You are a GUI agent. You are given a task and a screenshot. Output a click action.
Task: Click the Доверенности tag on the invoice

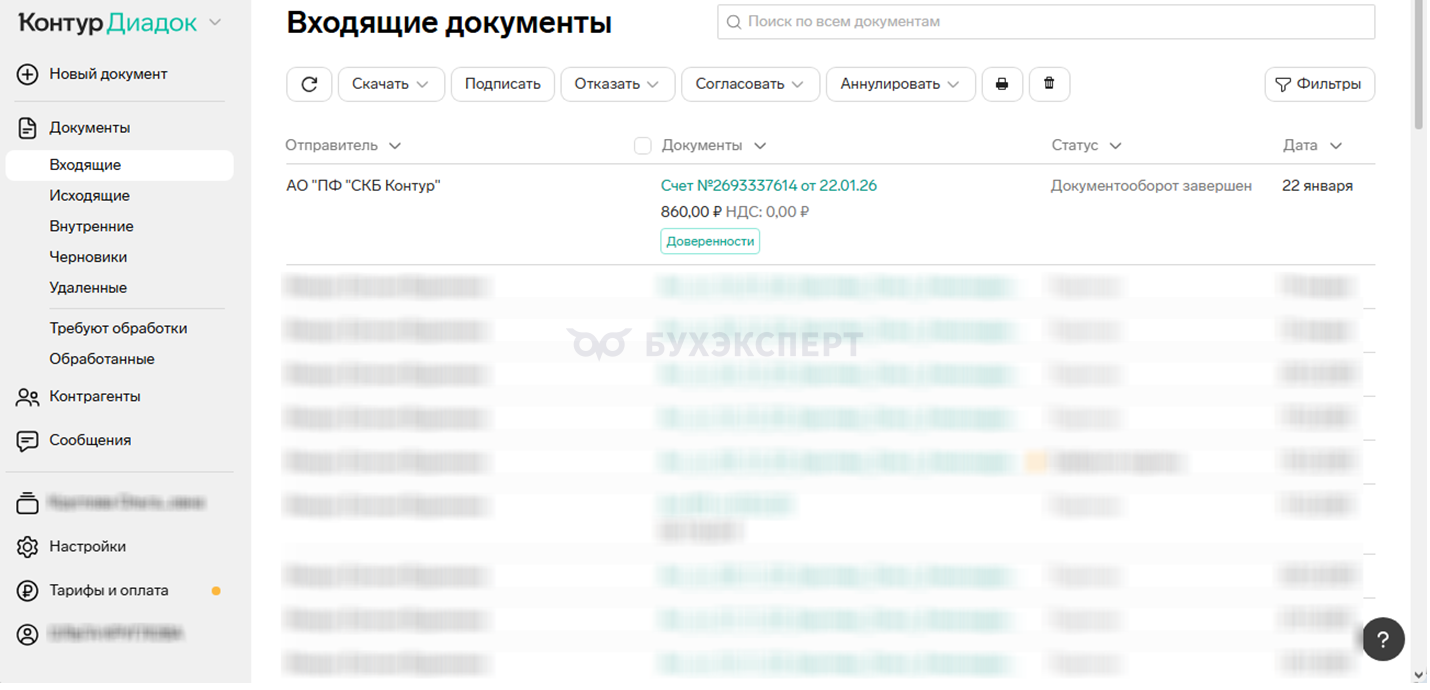(710, 241)
